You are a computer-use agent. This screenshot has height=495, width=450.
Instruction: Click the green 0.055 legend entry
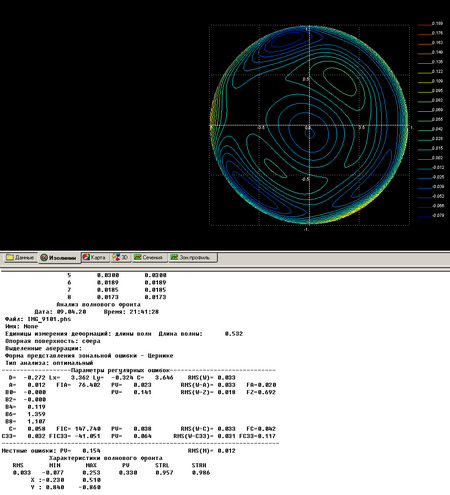point(430,120)
